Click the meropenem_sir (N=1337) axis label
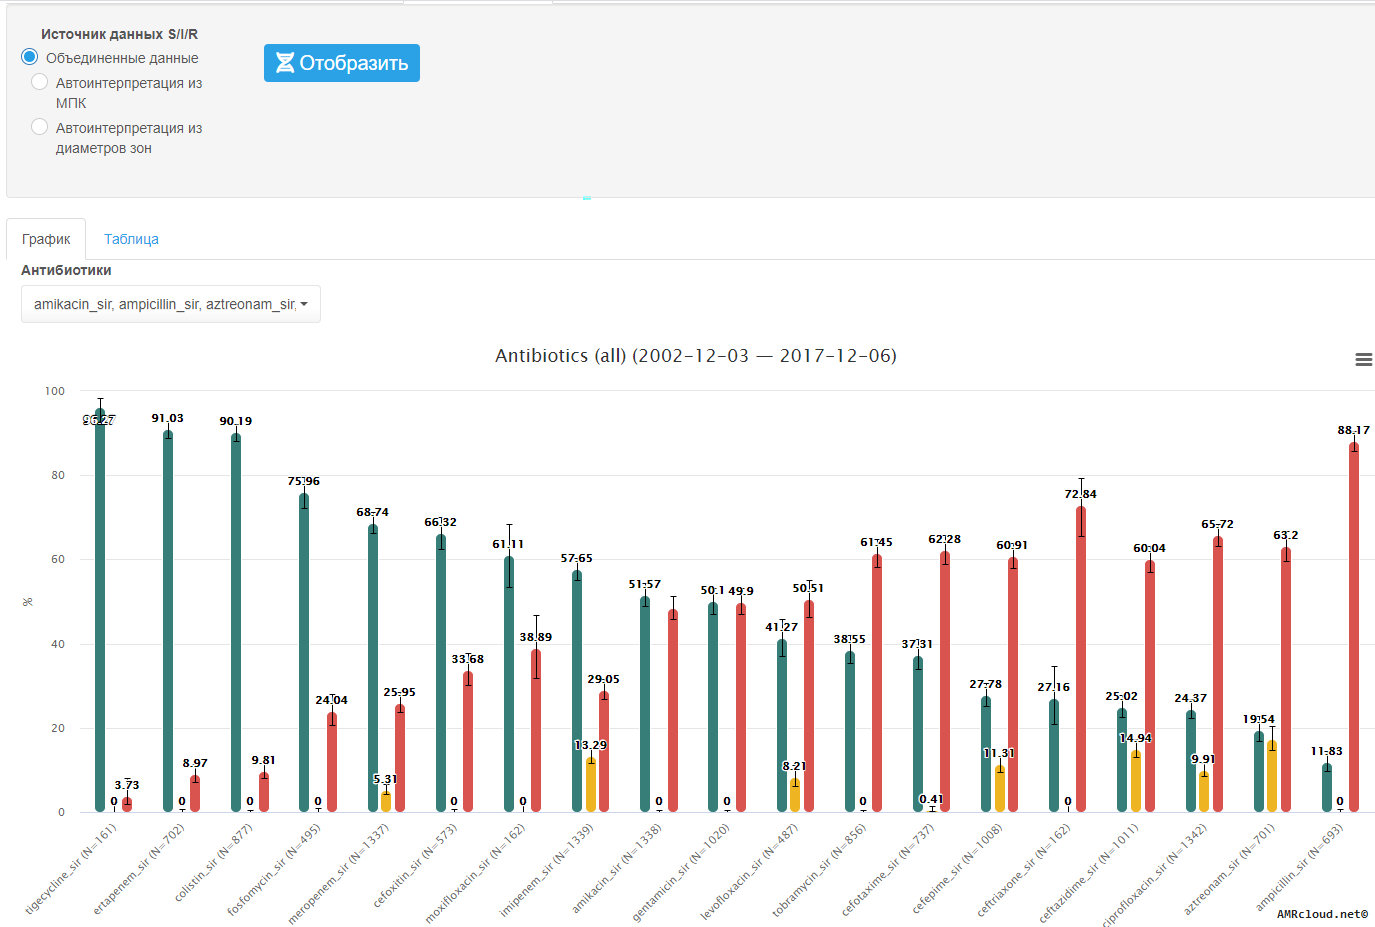 (x=339, y=873)
